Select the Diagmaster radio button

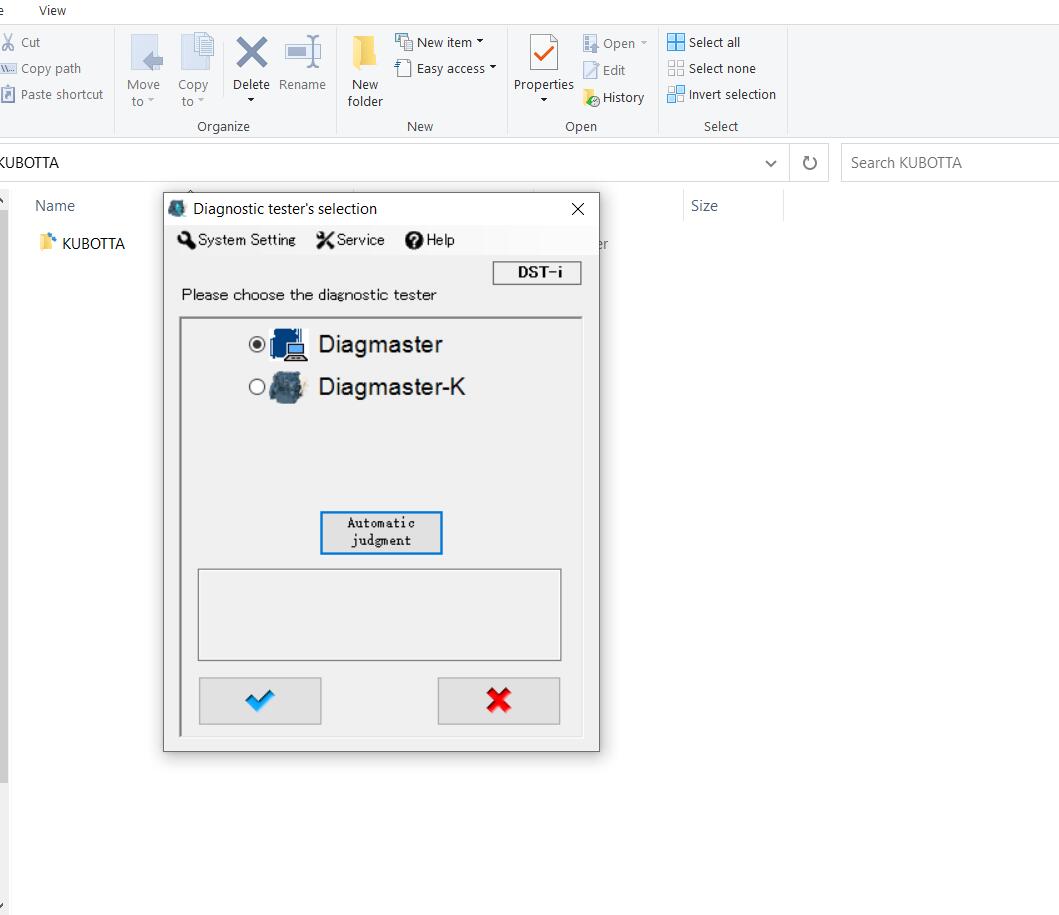coord(257,344)
